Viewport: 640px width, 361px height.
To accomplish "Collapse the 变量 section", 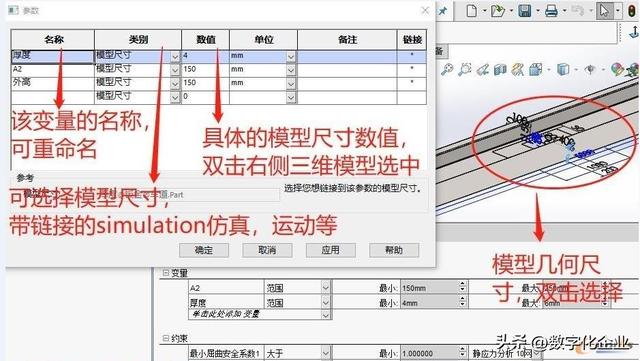I will tap(166, 272).
